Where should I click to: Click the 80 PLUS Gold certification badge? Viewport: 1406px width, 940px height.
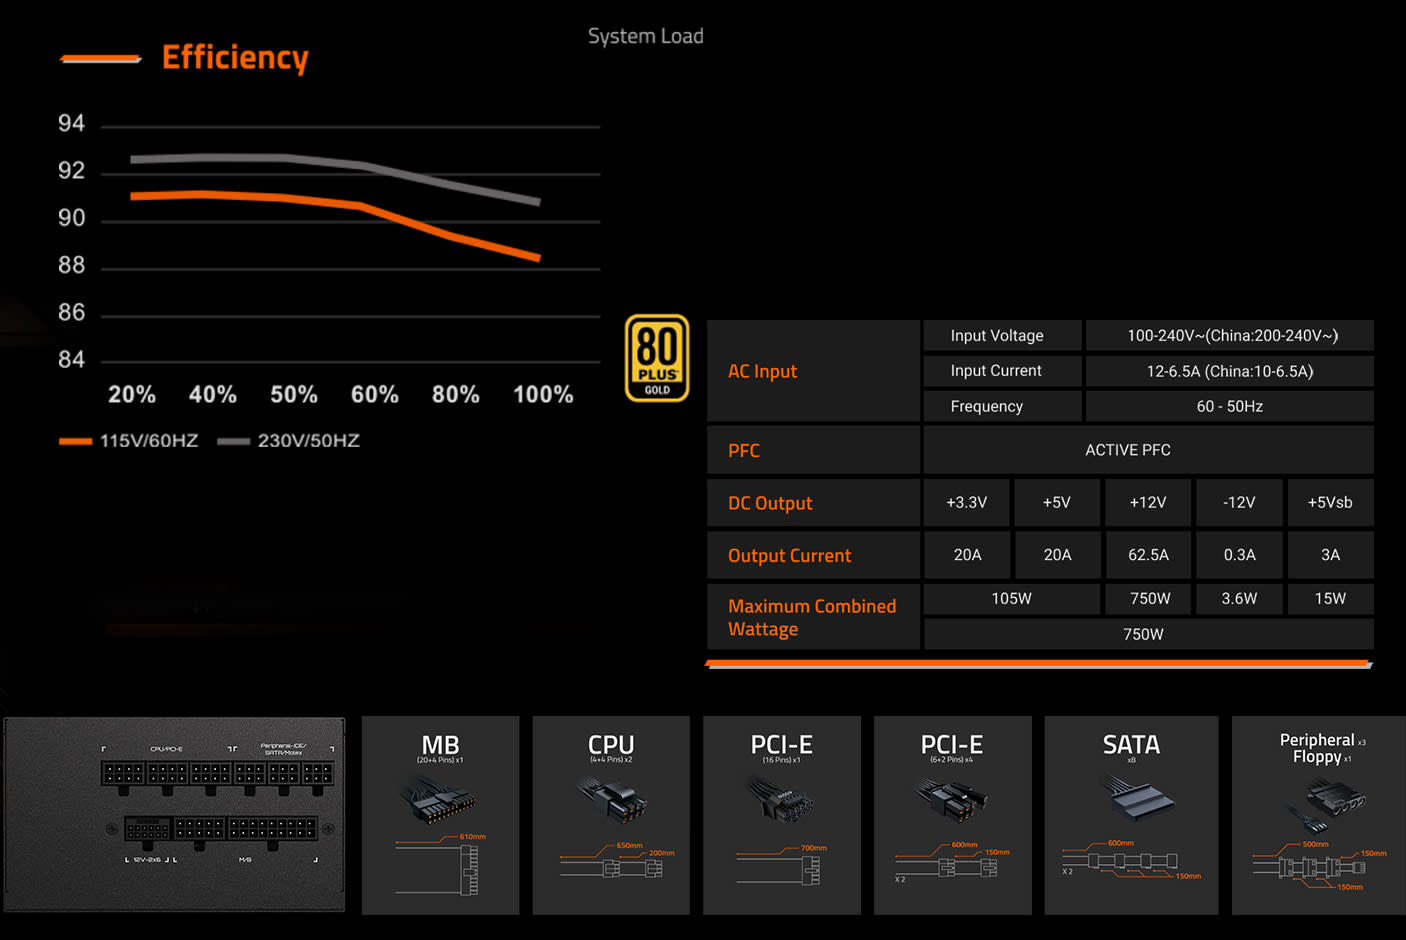pos(657,358)
